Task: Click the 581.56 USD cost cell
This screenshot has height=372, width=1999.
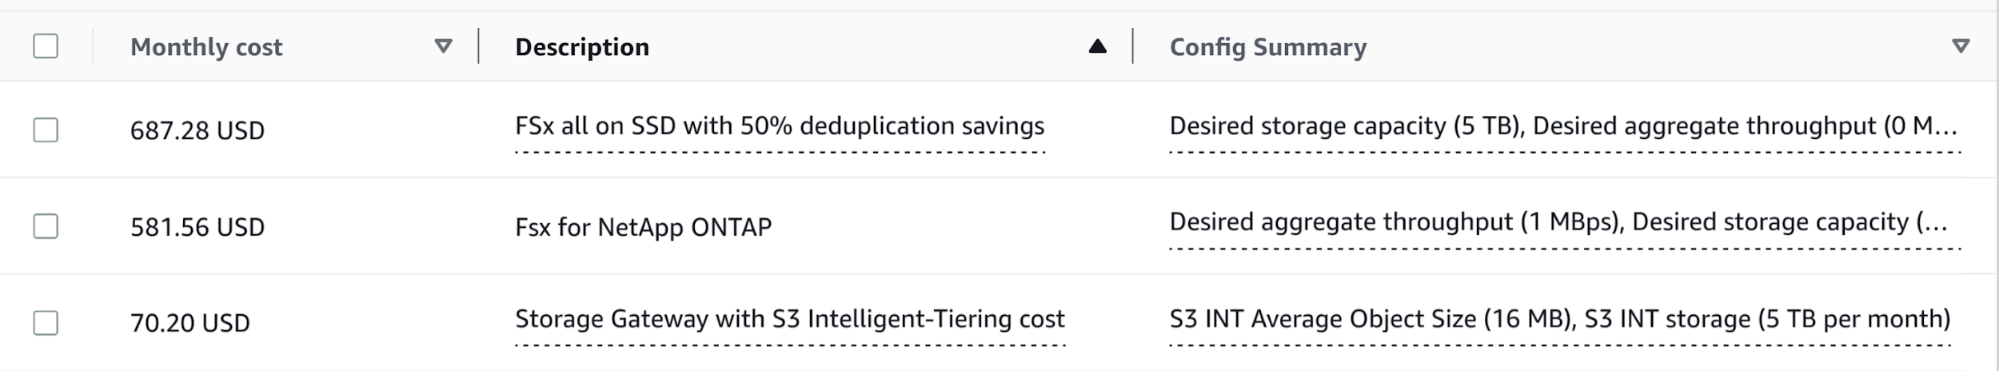Action: point(197,228)
